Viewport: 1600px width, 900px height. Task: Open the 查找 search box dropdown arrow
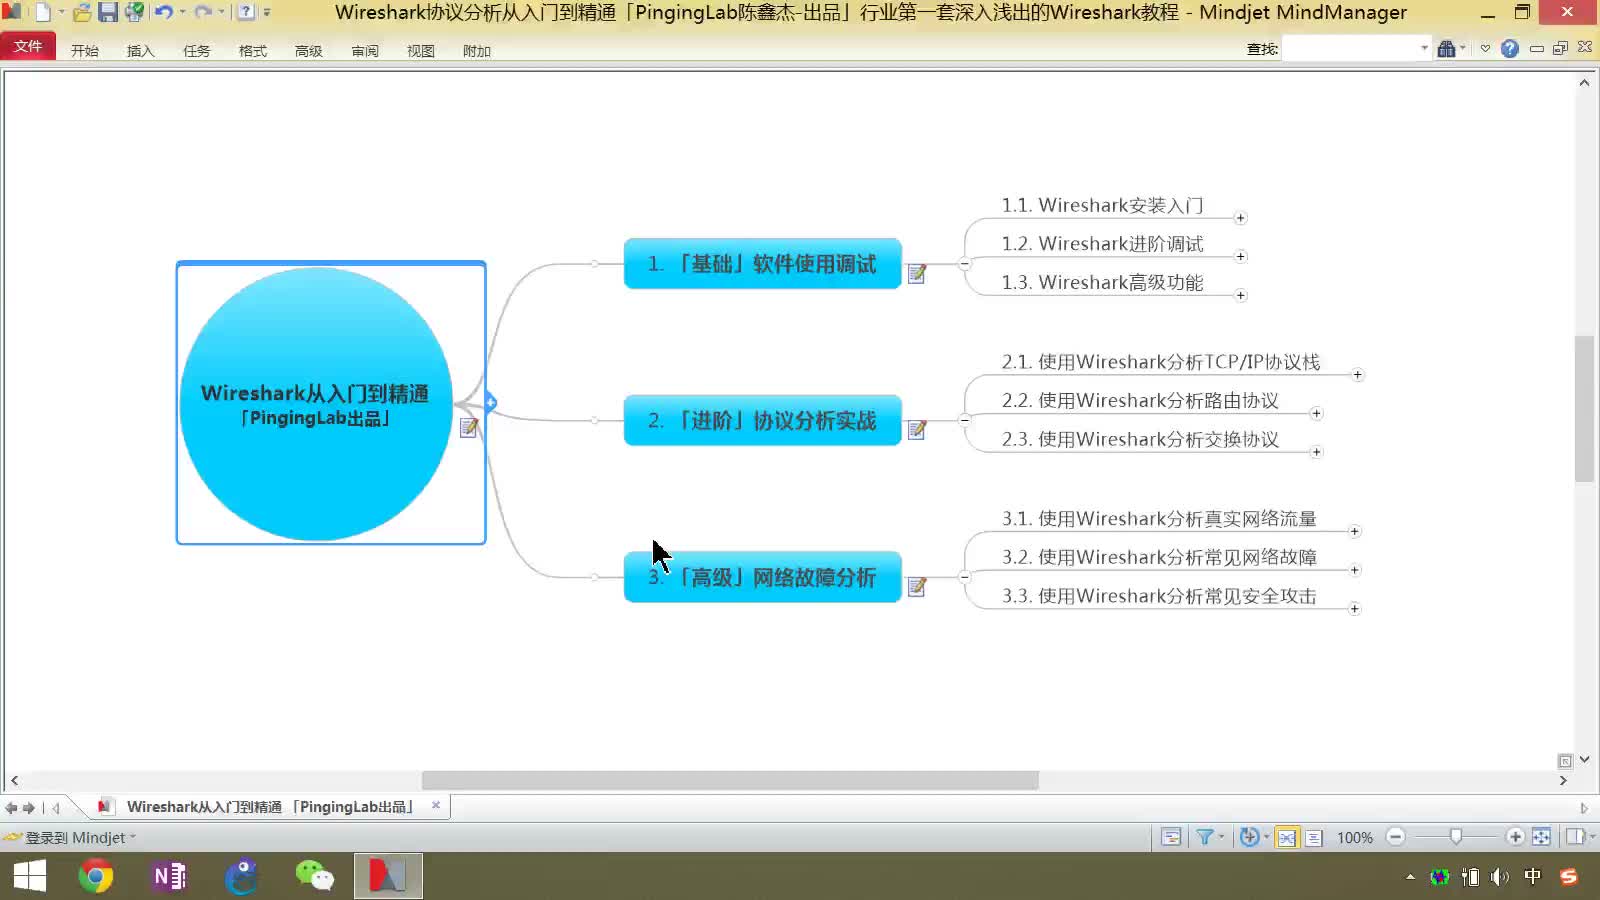coord(1424,48)
